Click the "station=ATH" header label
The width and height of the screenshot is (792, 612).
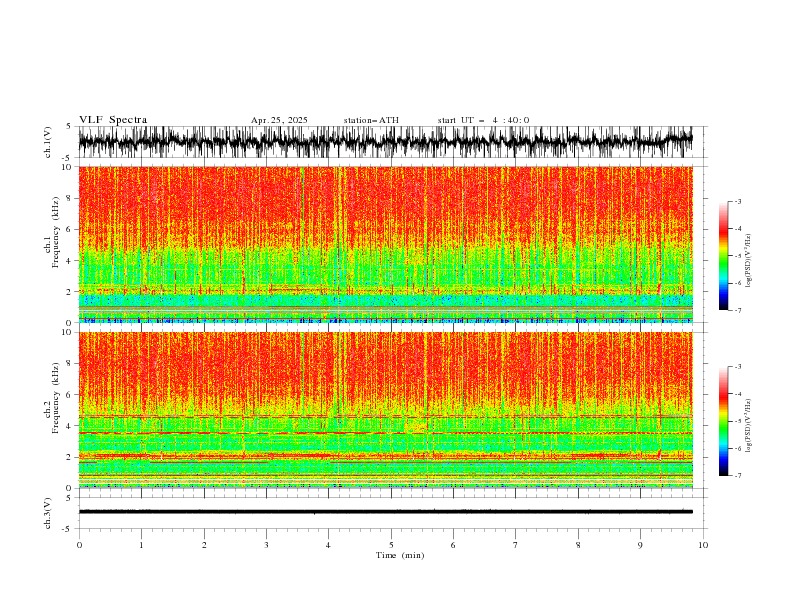(371, 120)
